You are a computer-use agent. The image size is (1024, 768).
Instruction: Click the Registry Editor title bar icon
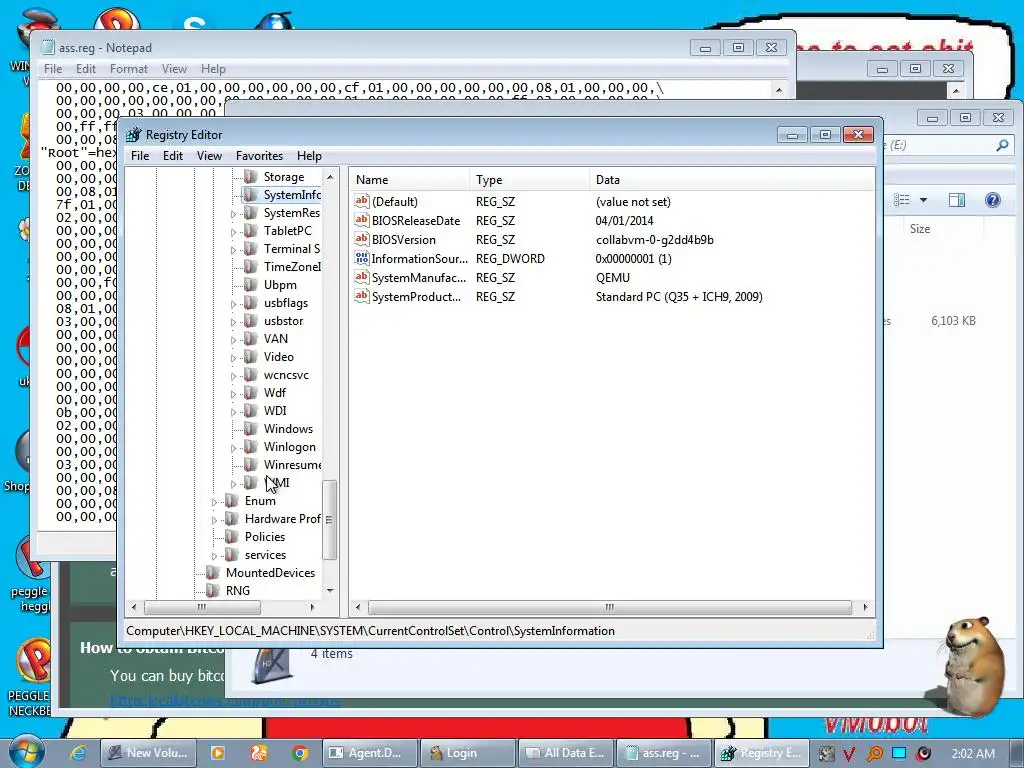tap(134, 135)
